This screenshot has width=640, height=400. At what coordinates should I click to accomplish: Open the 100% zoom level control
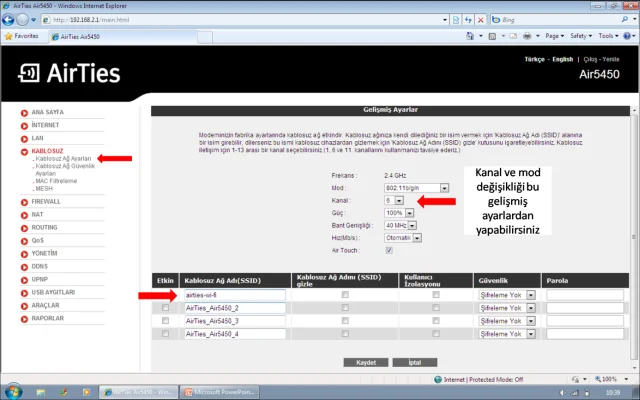(609, 379)
